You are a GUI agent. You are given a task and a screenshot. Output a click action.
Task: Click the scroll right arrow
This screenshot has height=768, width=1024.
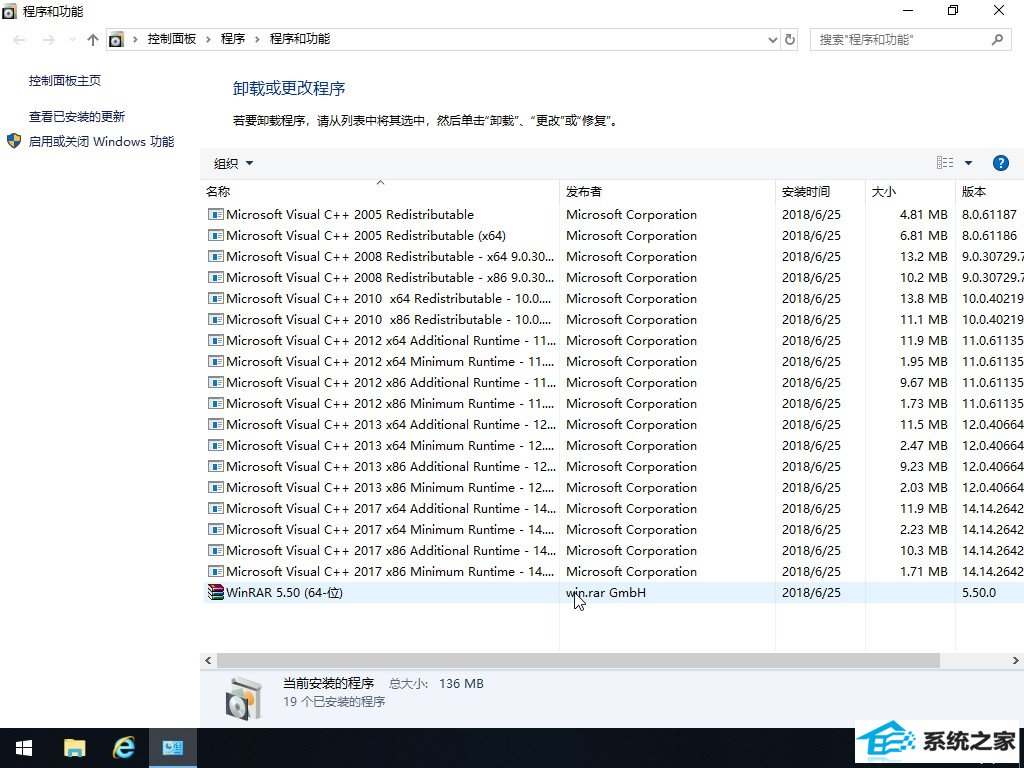click(x=1016, y=660)
